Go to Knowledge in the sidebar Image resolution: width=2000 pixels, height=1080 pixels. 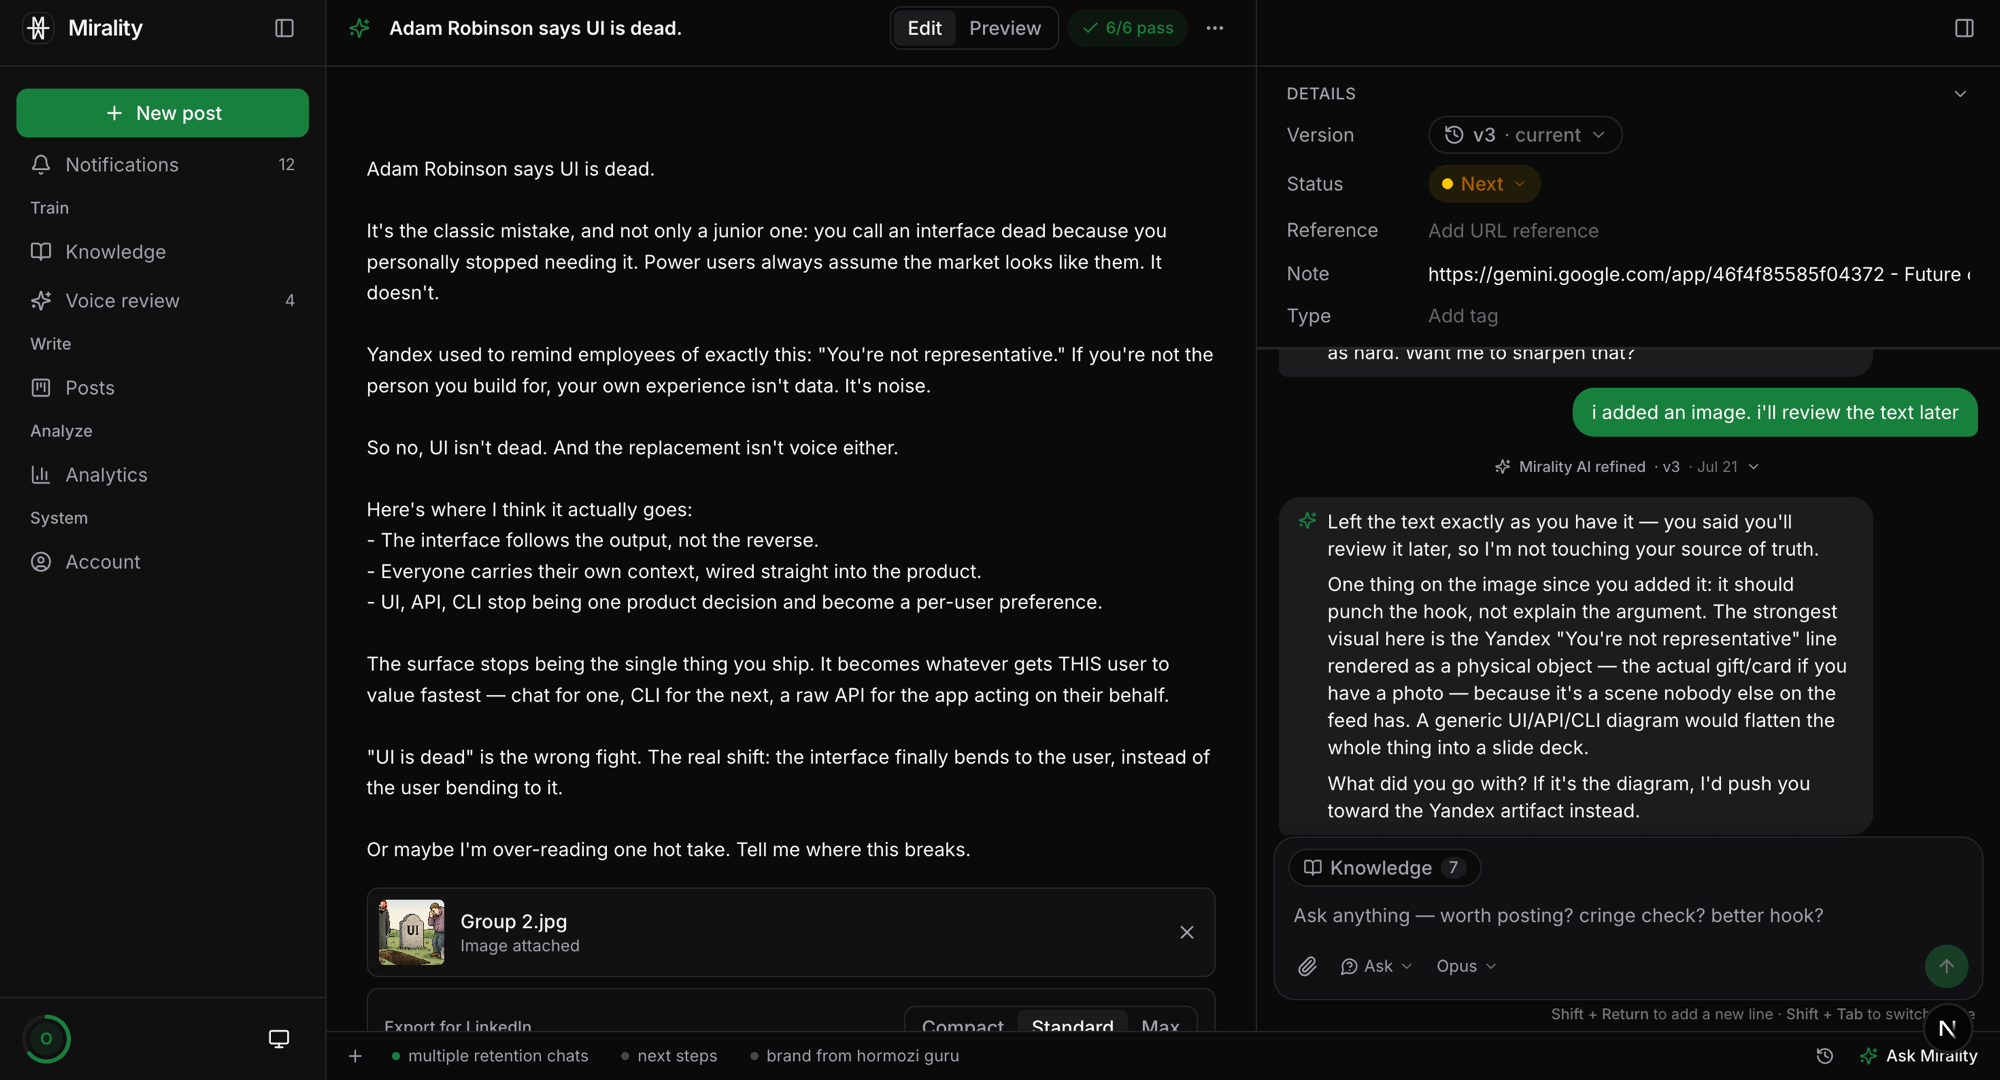163,251
